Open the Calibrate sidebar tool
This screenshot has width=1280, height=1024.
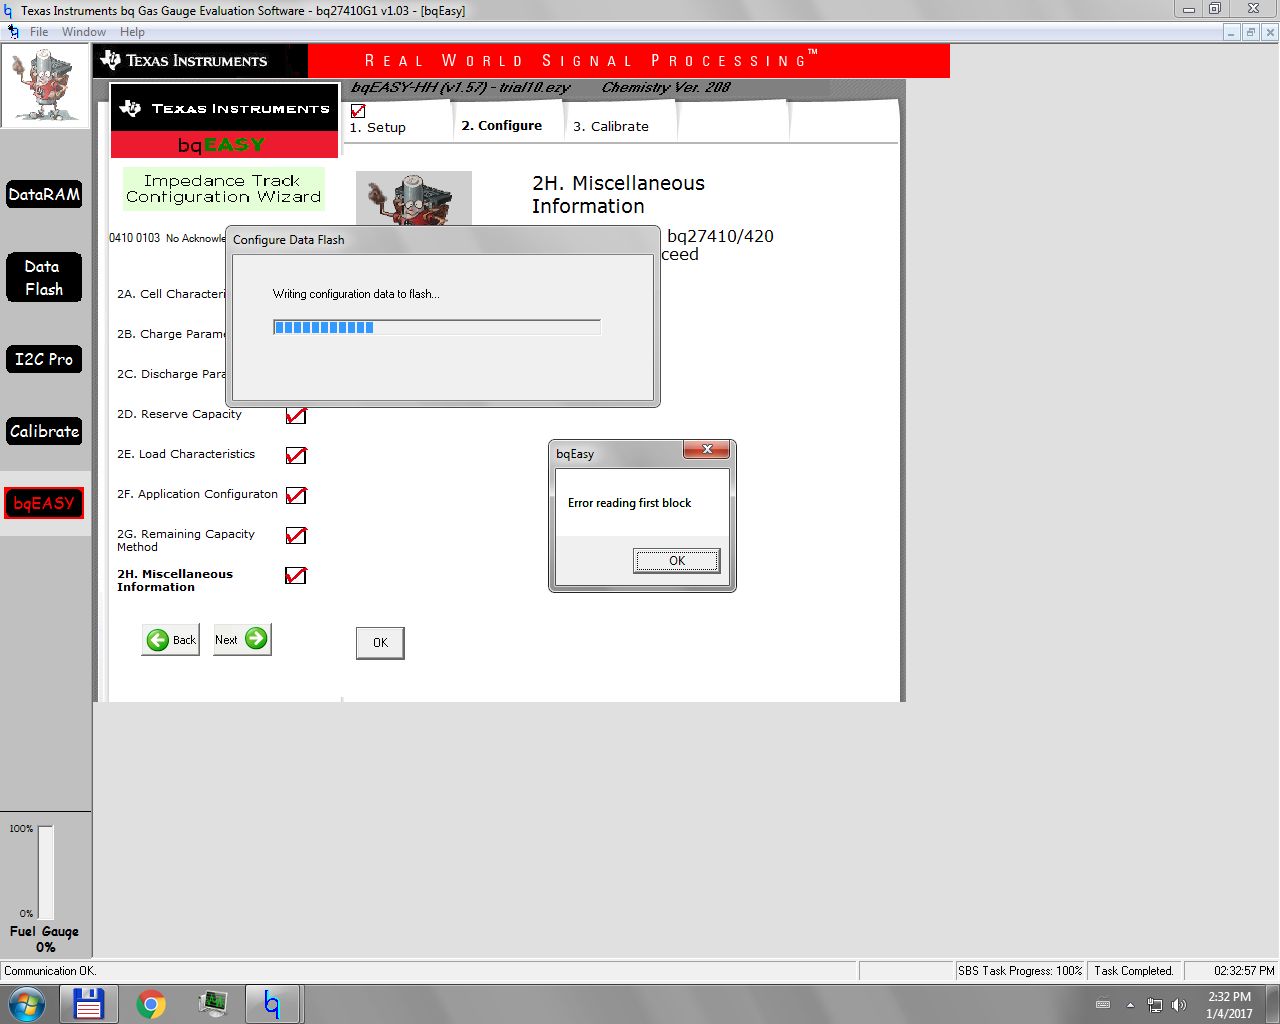pos(44,431)
